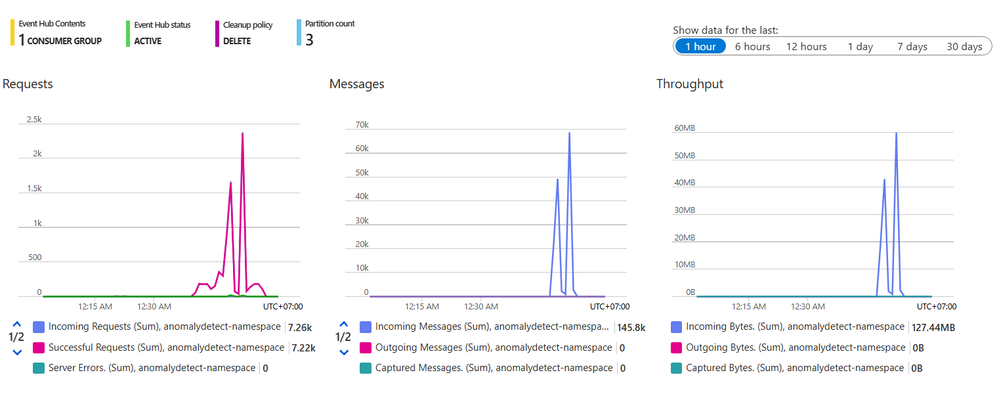Select the 30 days time range
Screen dimensions: 999x393
click(x=965, y=46)
